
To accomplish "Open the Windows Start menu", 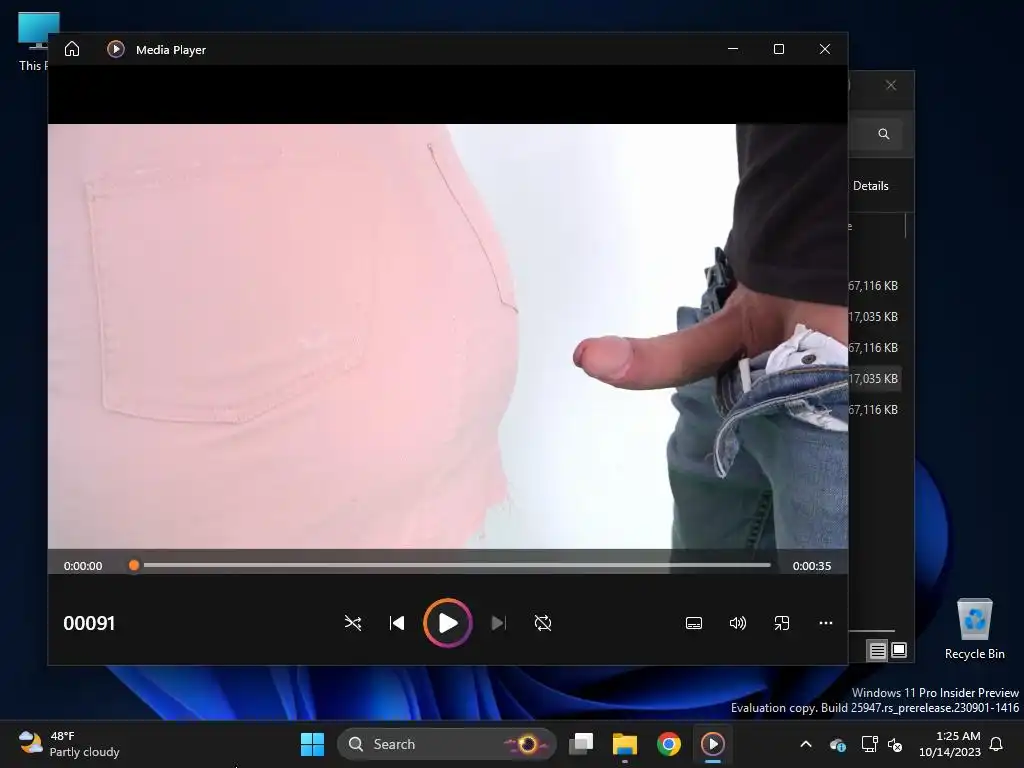I will tap(312, 744).
